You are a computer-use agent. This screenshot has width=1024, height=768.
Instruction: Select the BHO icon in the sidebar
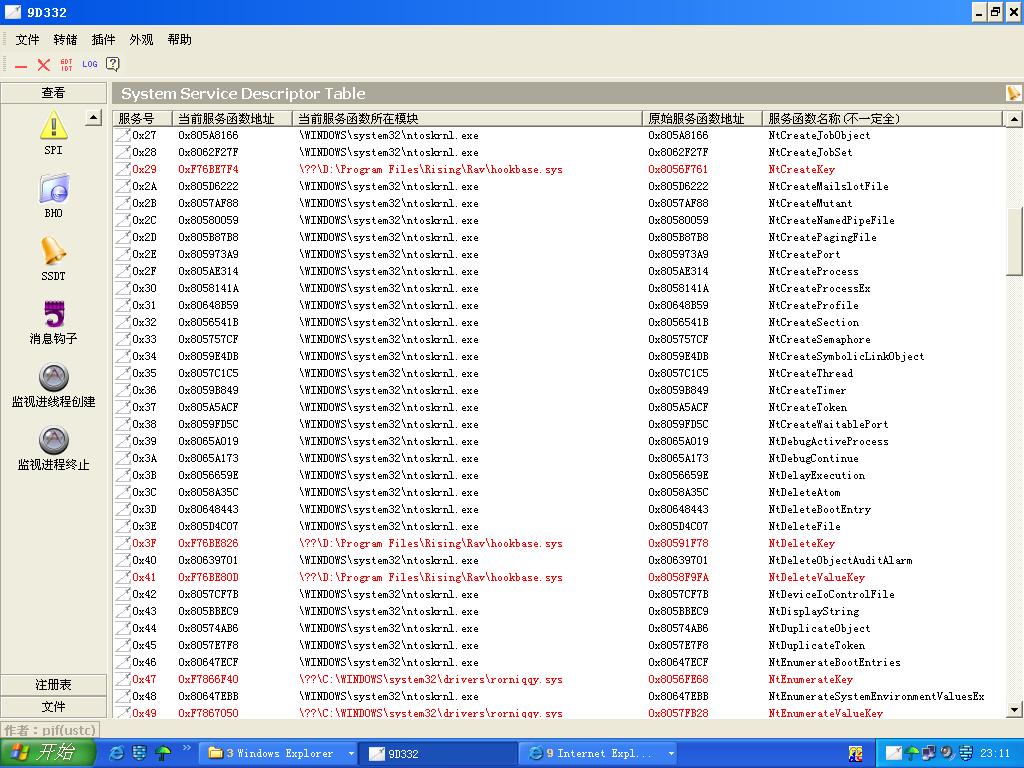tap(53, 195)
